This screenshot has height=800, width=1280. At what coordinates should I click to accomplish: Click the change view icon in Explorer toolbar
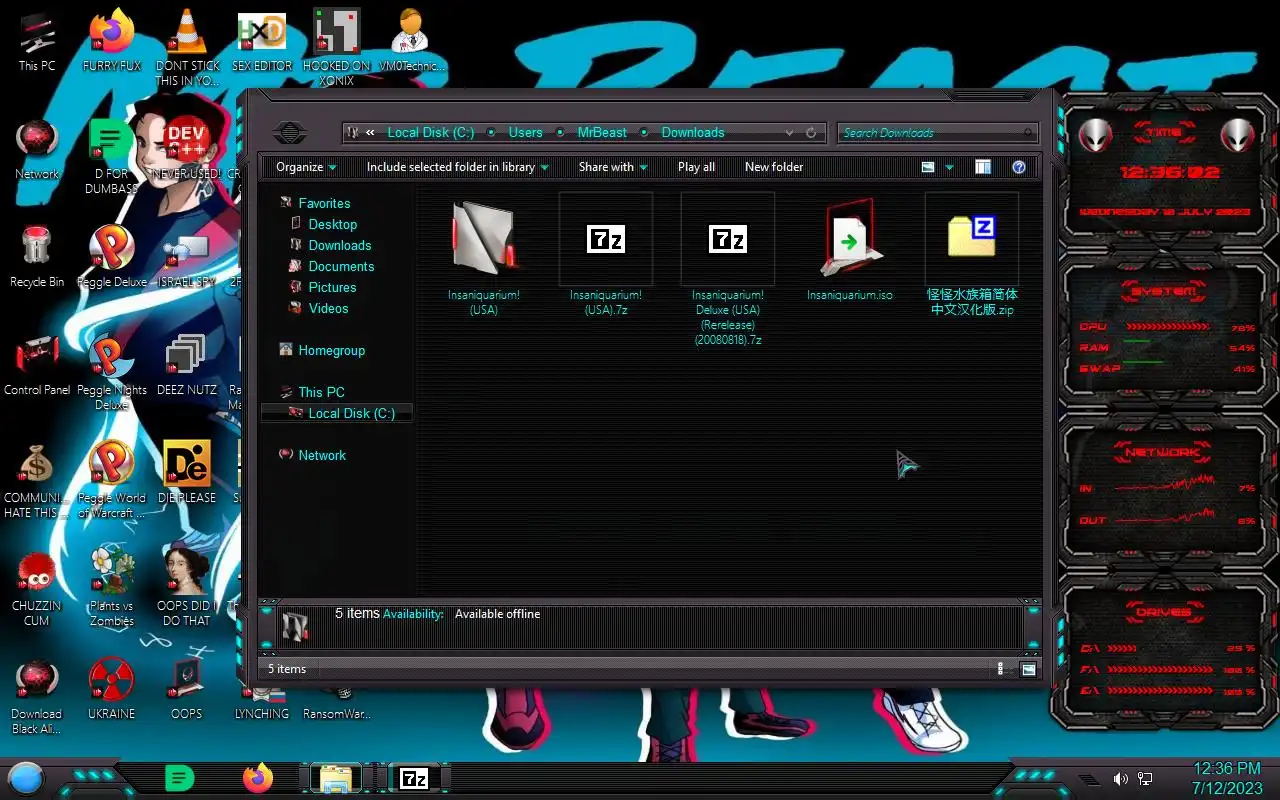(928, 167)
